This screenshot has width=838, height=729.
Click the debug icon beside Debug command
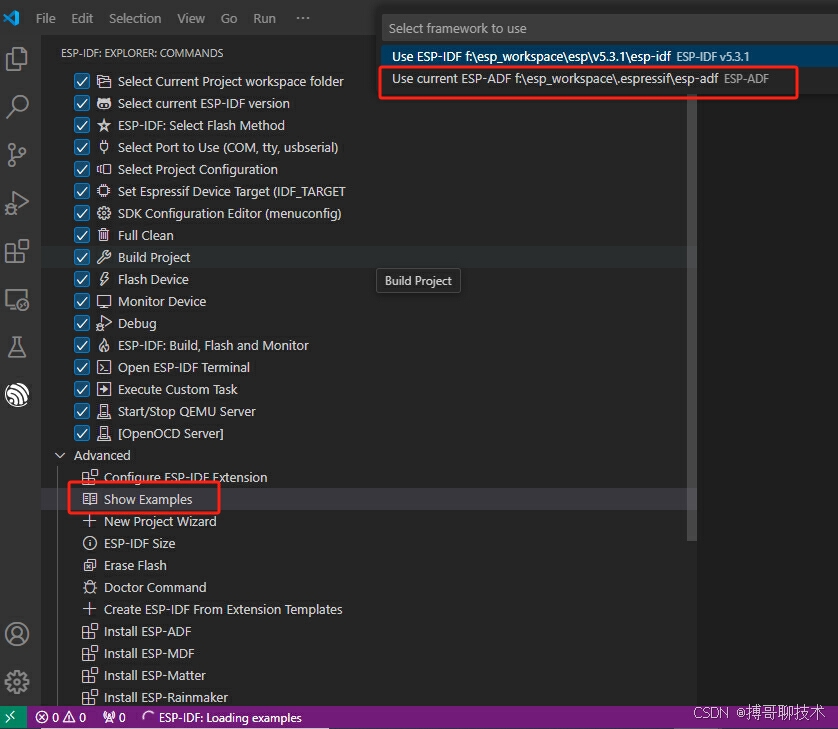click(x=104, y=323)
